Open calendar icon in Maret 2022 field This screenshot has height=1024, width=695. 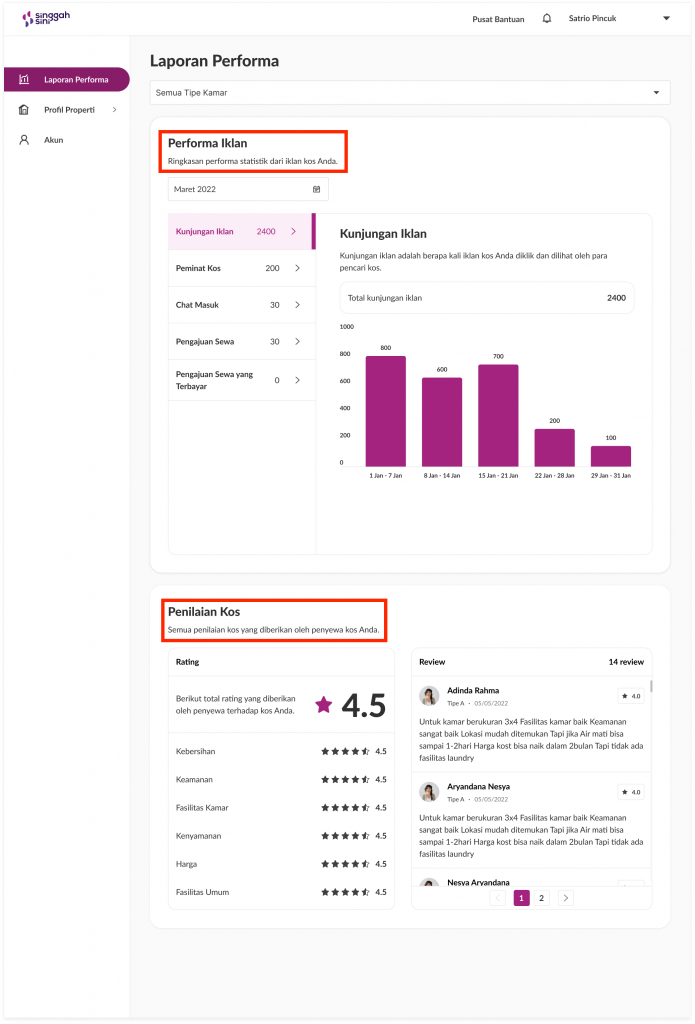coord(316,189)
